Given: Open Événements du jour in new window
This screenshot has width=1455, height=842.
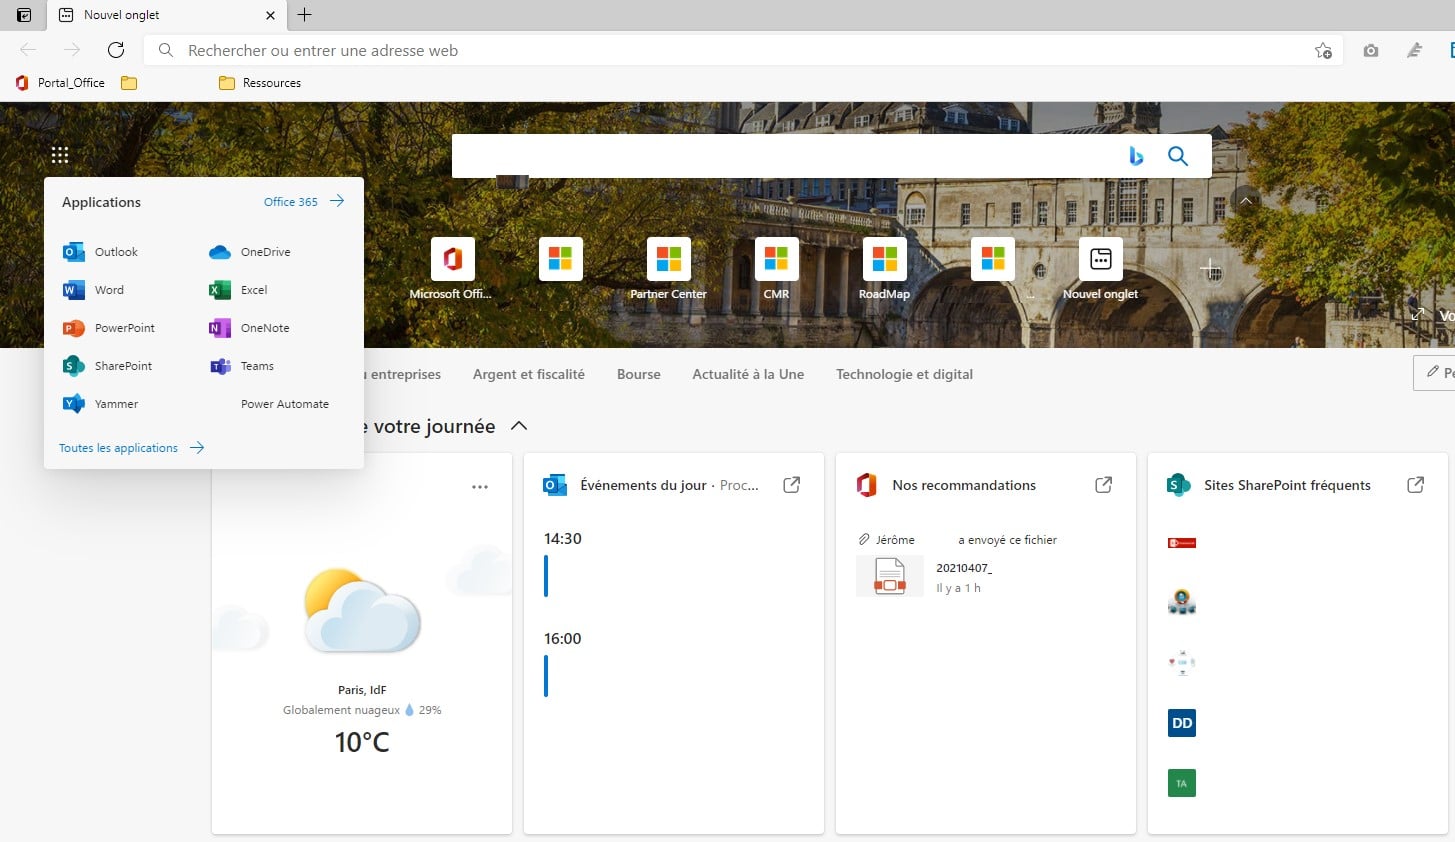Looking at the screenshot, I should (791, 485).
